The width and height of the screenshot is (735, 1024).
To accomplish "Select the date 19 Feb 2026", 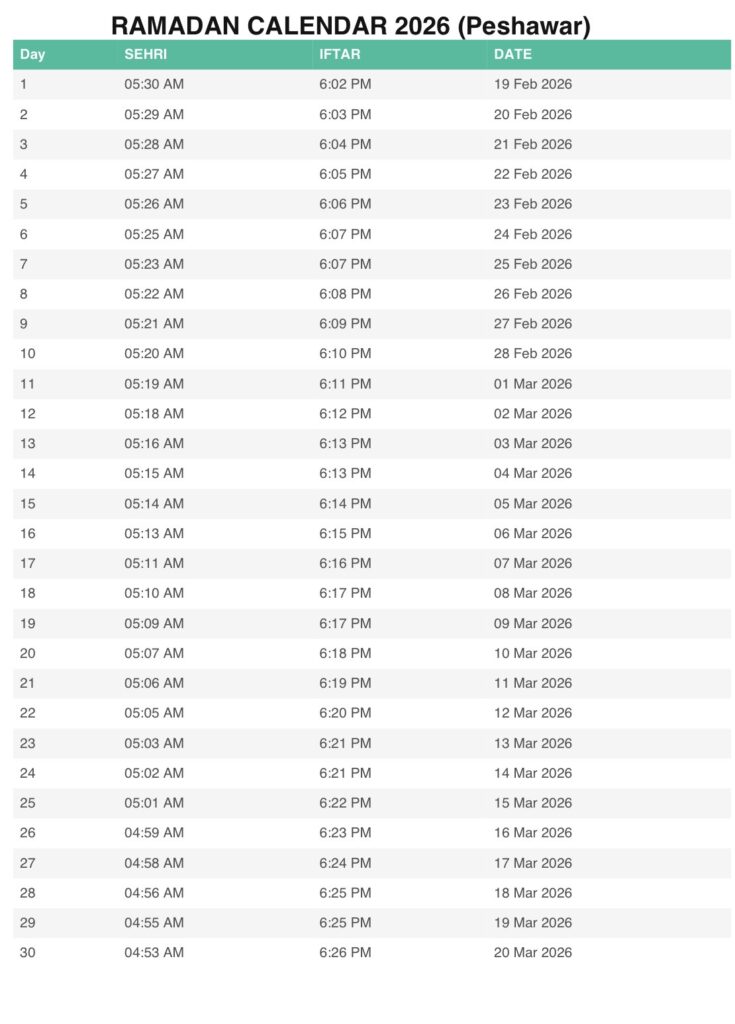I will 533,84.
